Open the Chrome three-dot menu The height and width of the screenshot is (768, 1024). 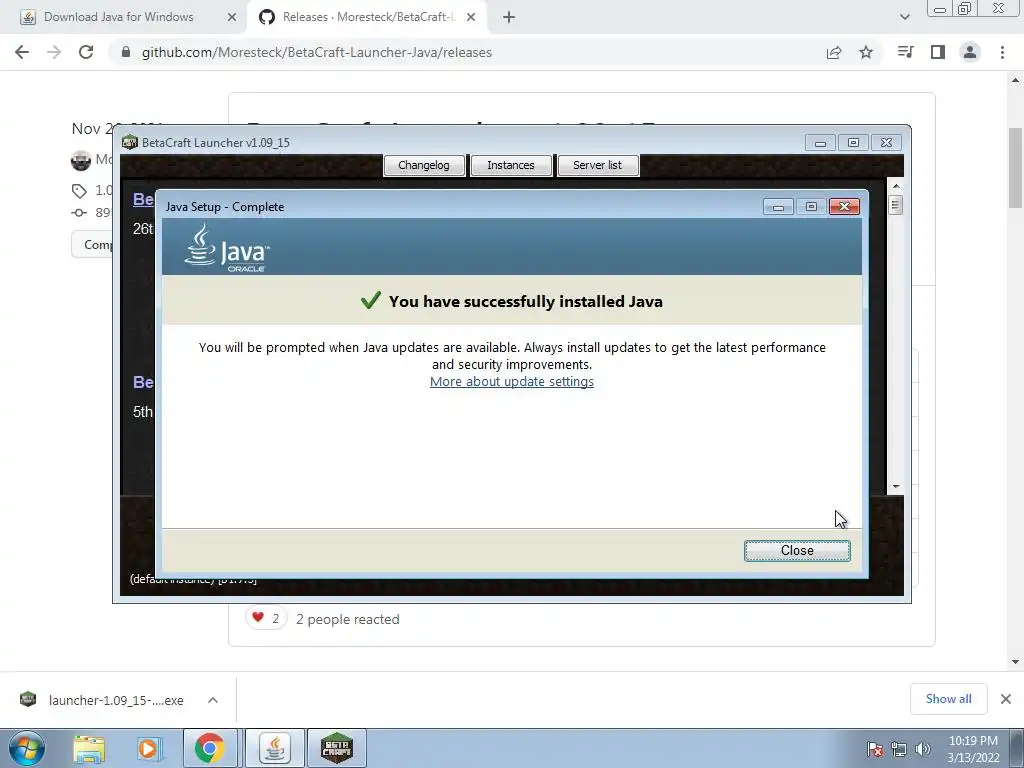[1002, 52]
